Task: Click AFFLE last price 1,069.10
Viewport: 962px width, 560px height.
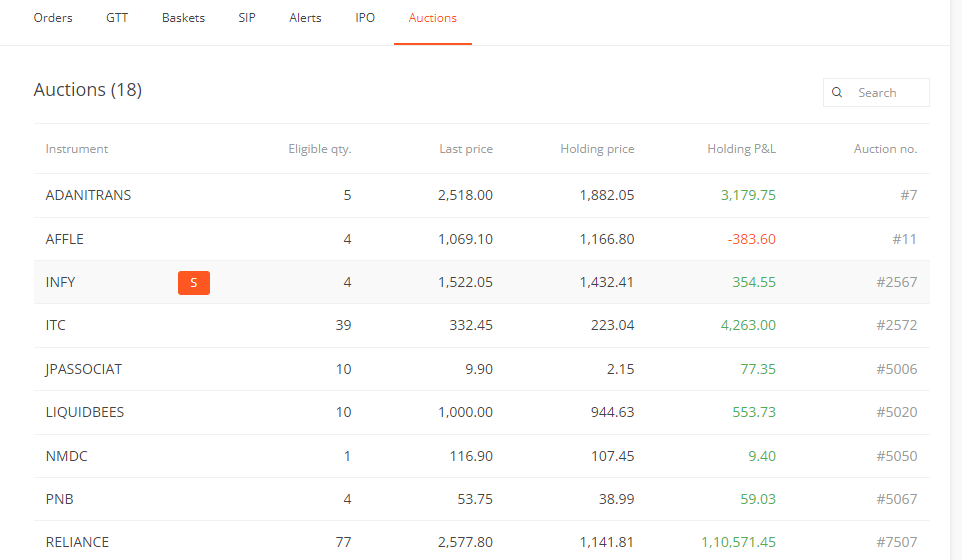Action: tap(465, 239)
